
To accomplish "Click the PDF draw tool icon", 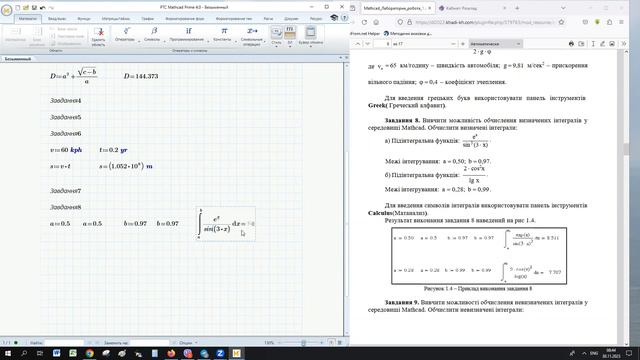I will point(602,44).
